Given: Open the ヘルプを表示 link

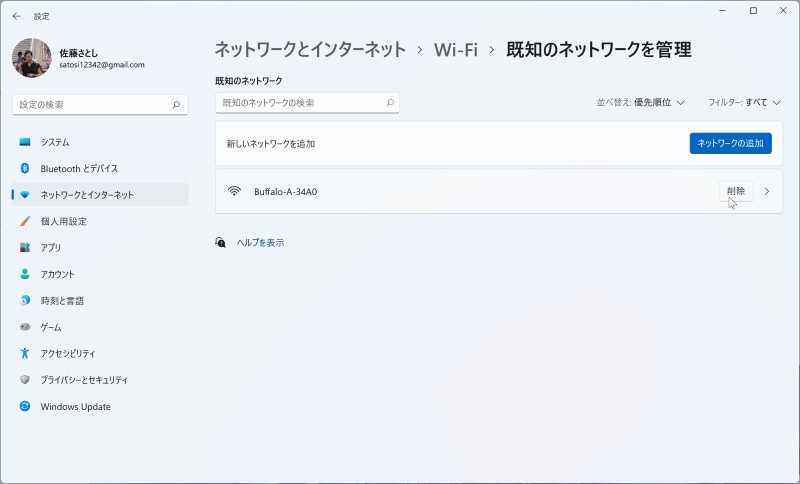Looking at the screenshot, I should point(260,242).
